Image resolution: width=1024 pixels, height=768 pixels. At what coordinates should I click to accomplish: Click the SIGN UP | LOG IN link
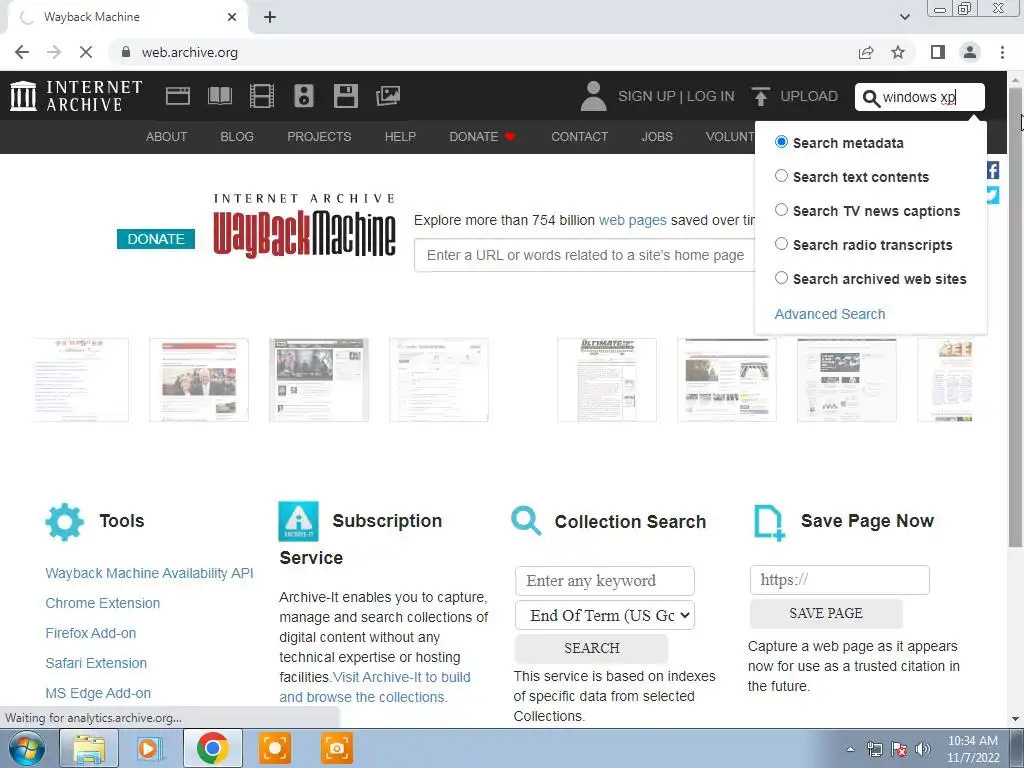click(x=676, y=96)
